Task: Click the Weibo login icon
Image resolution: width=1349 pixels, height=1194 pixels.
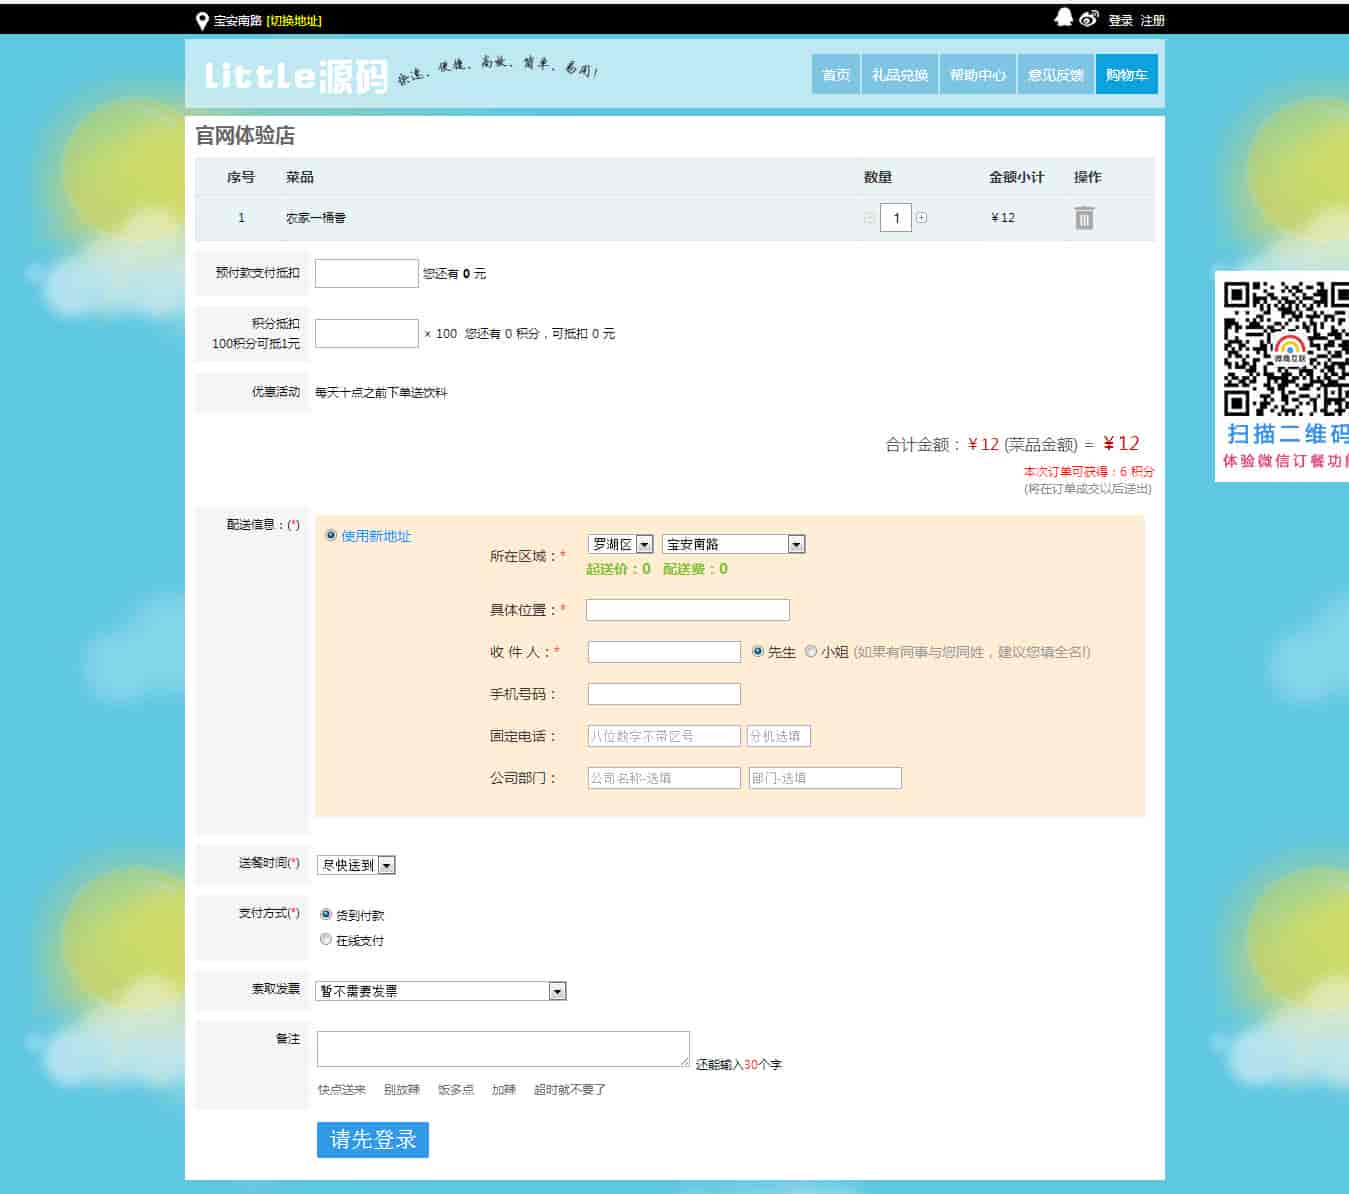Action: [1089, 18]
